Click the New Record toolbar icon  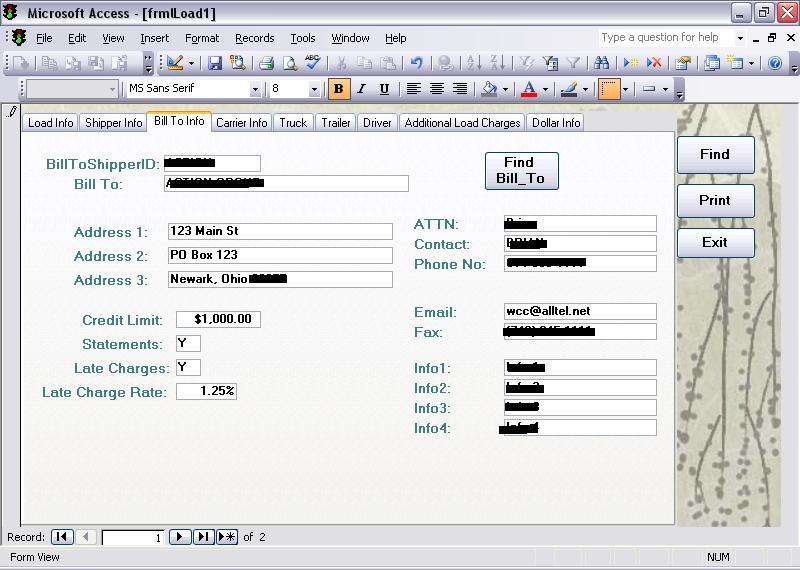pos(631,63)
